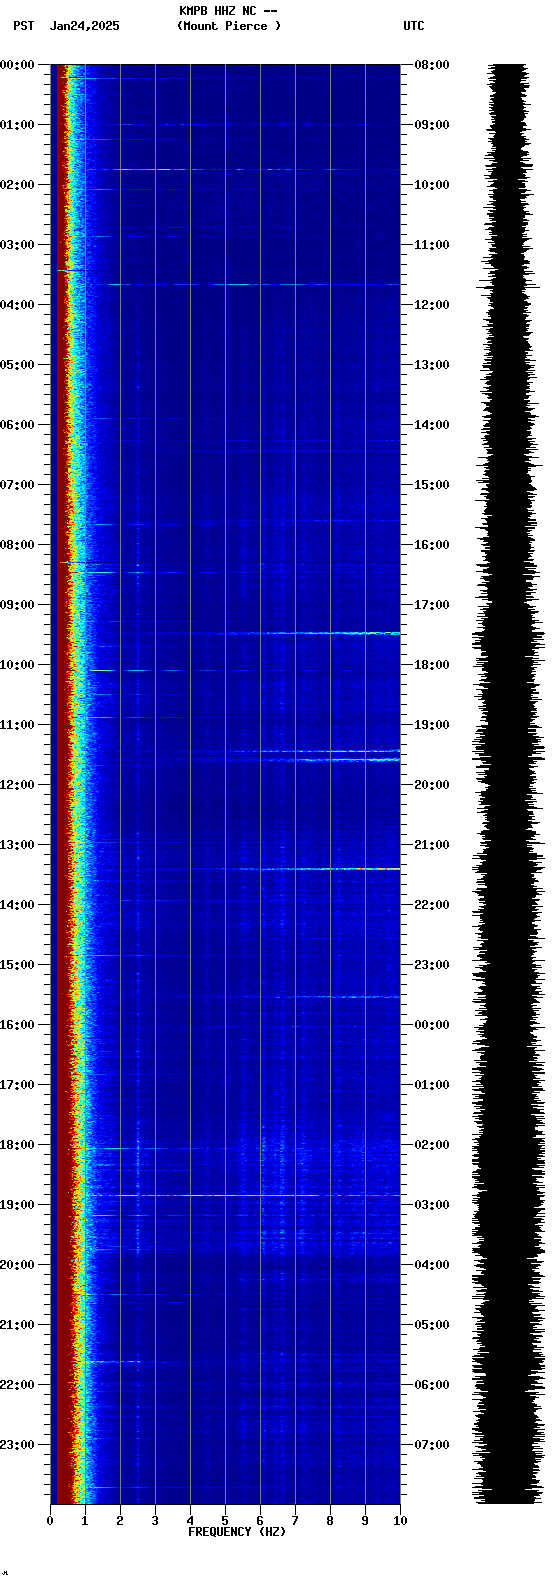Click the 20:00 PST time label
This screenshot has height=1584, width=552.
coord(17,1265)
